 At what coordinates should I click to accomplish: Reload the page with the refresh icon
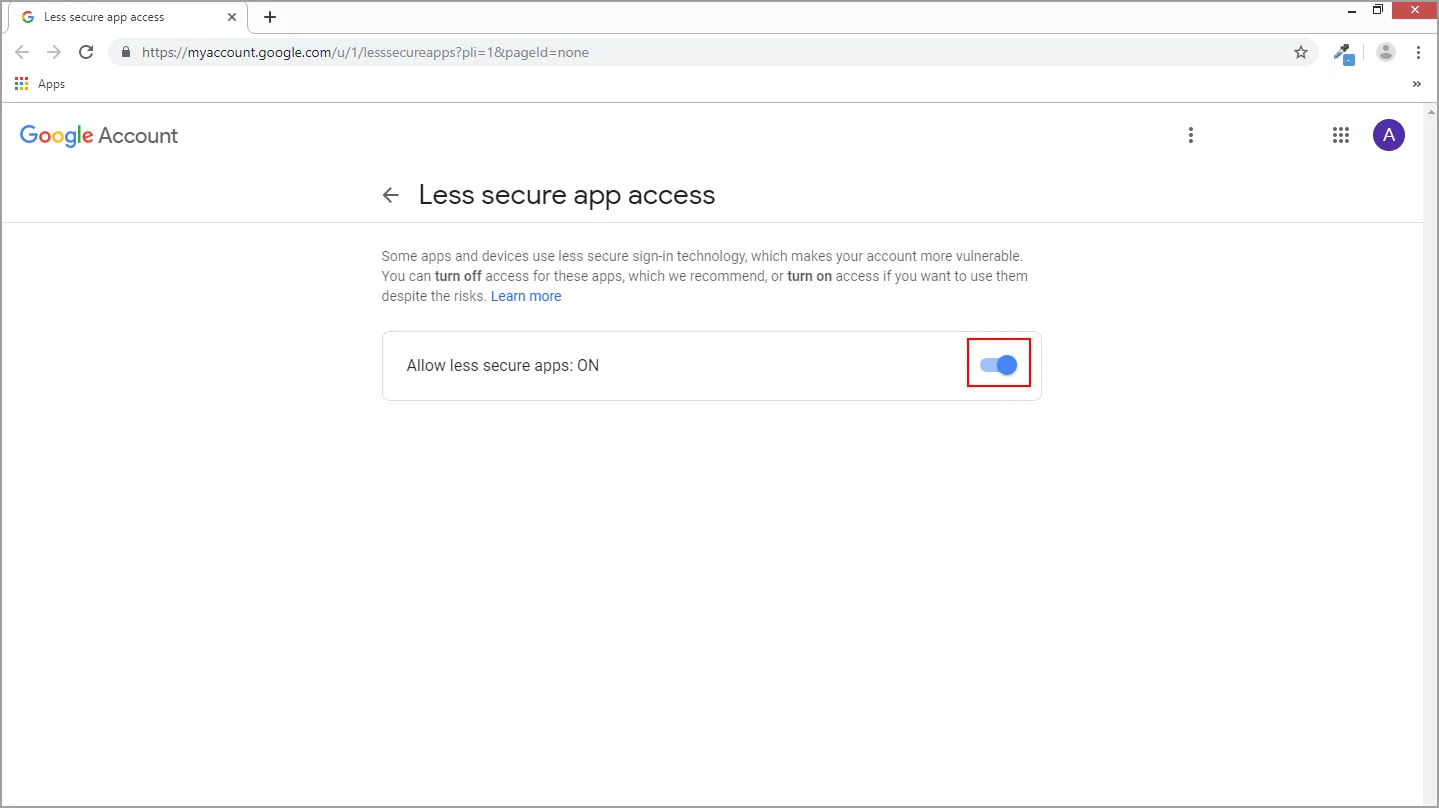point(86,52)
